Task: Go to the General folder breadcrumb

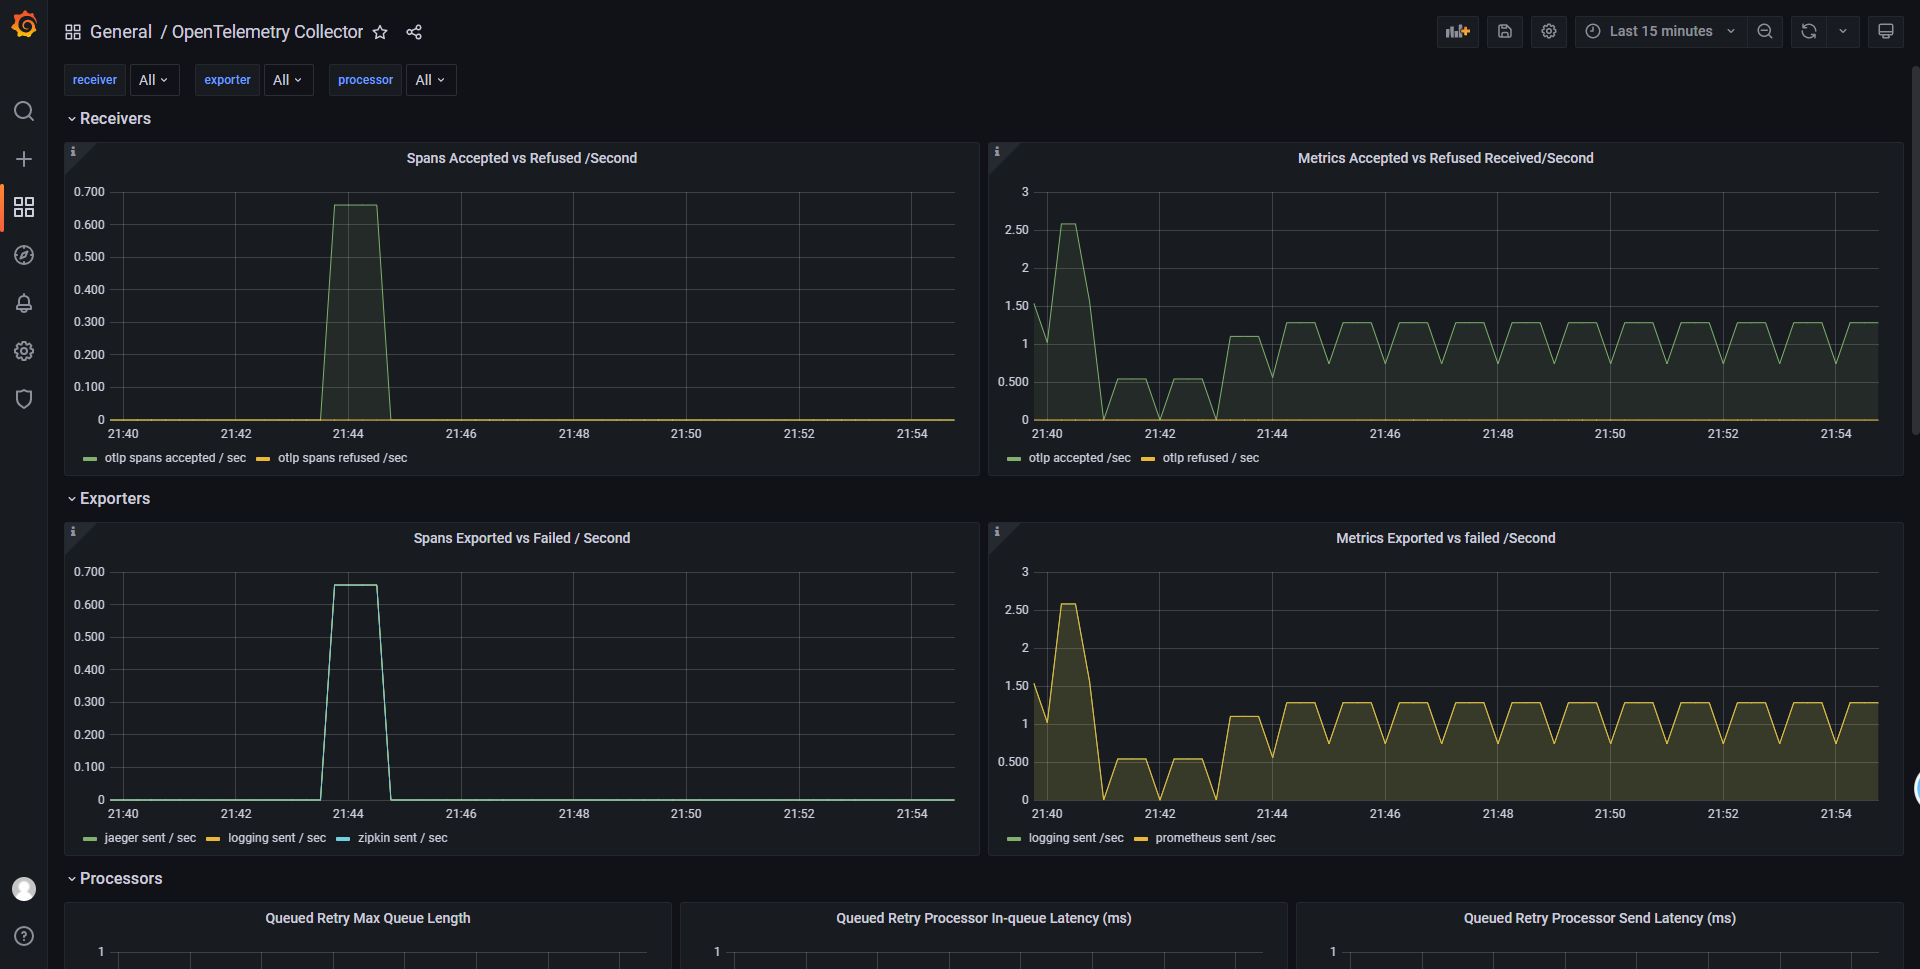Action: (x=121, y=32)
